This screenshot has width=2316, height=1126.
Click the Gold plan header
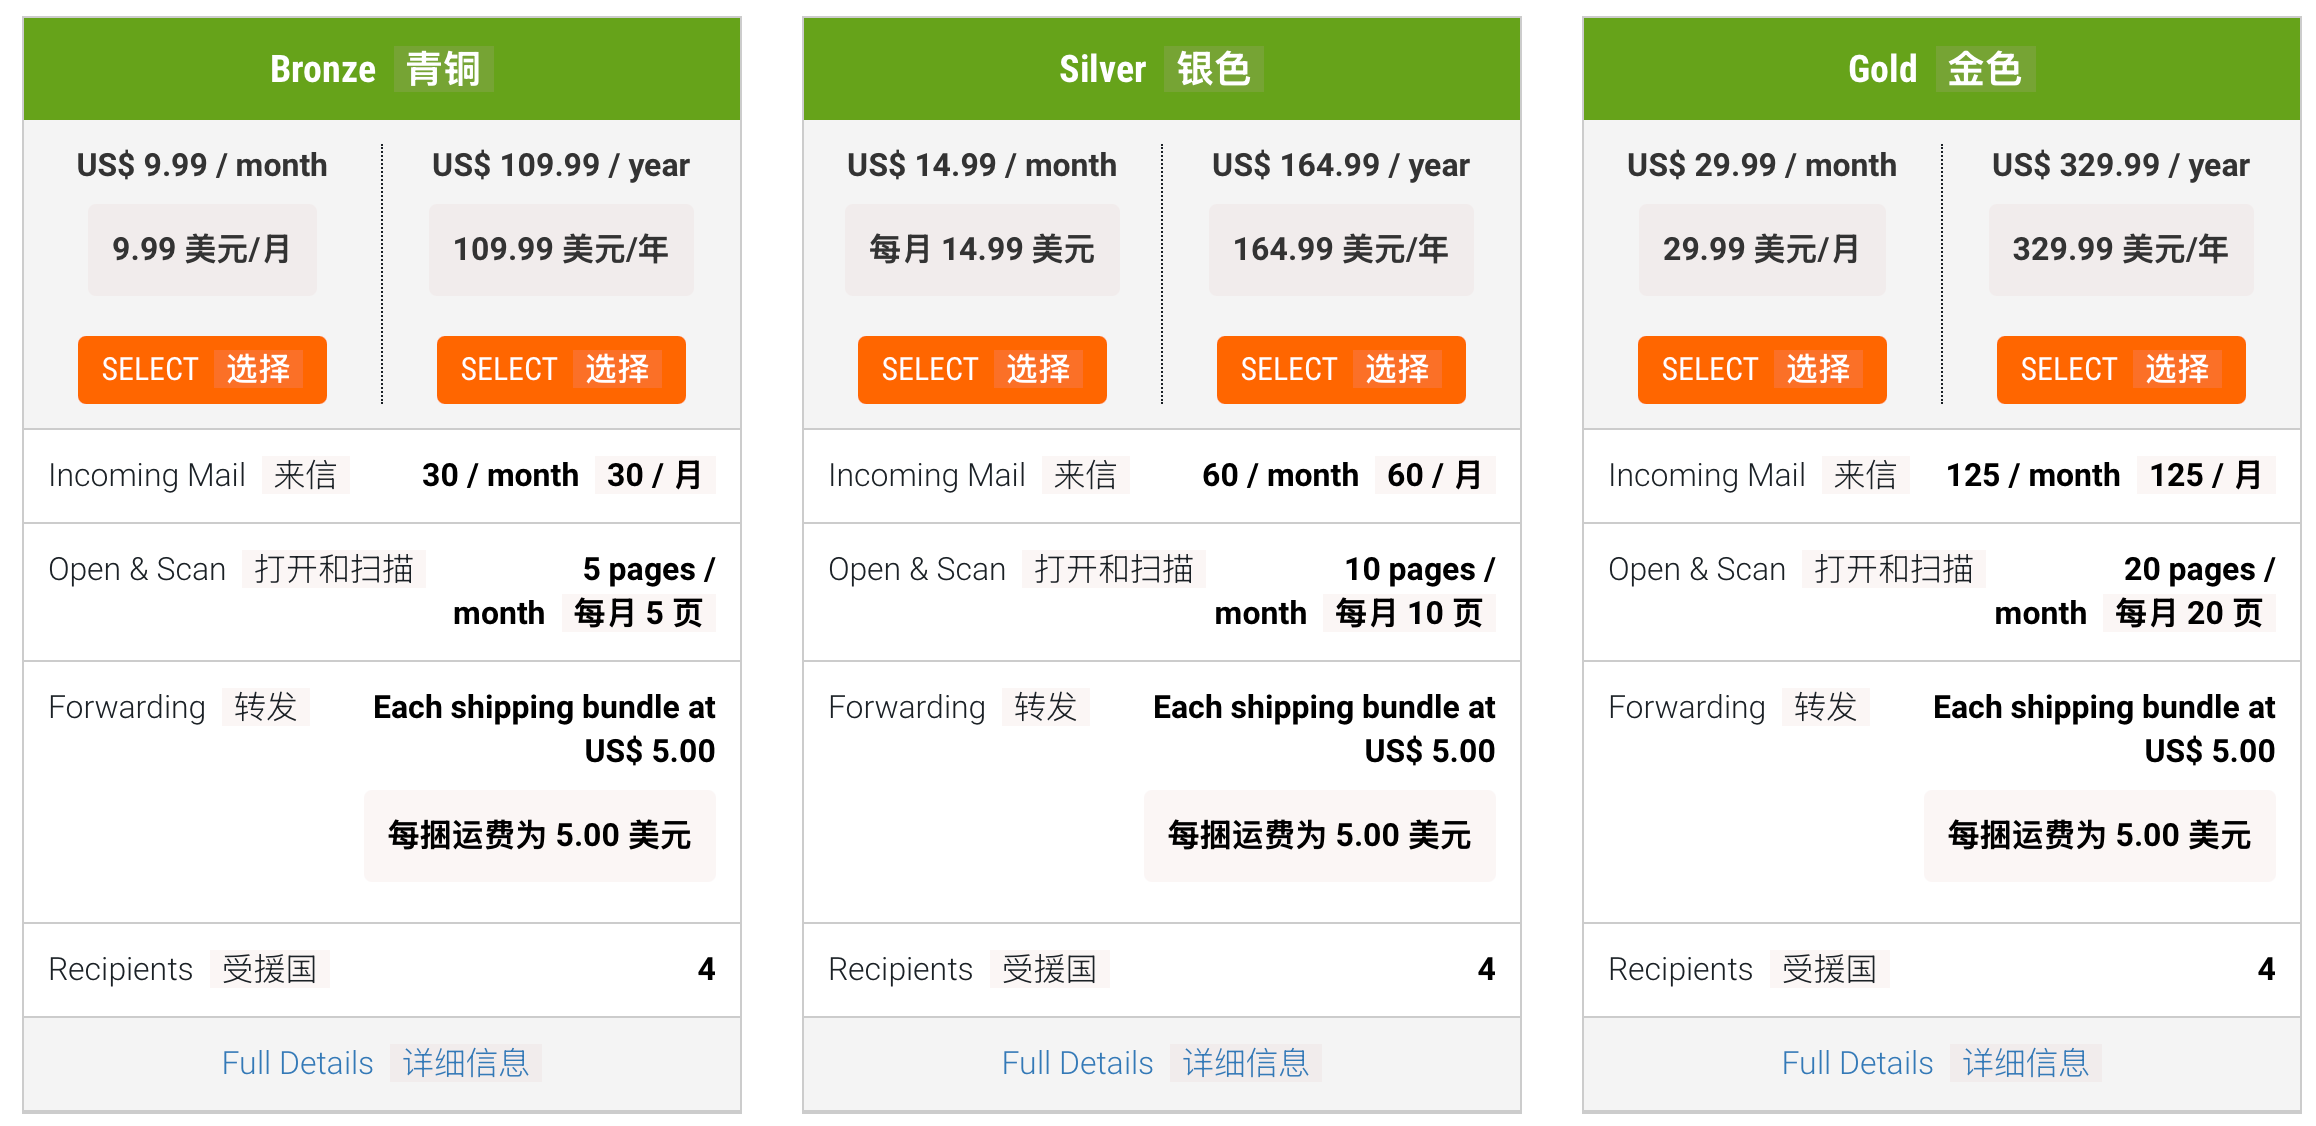tap(1942, 69)
